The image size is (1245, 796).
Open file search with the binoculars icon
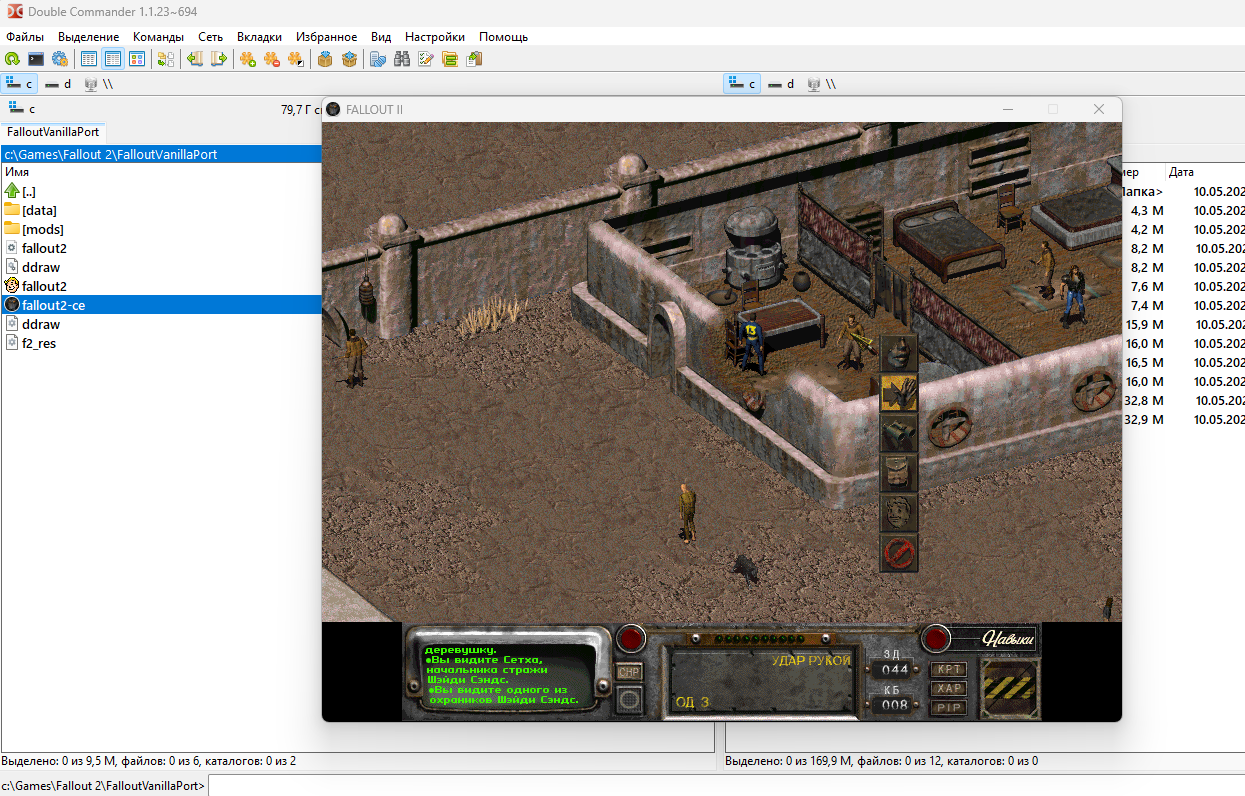point(402,59)
